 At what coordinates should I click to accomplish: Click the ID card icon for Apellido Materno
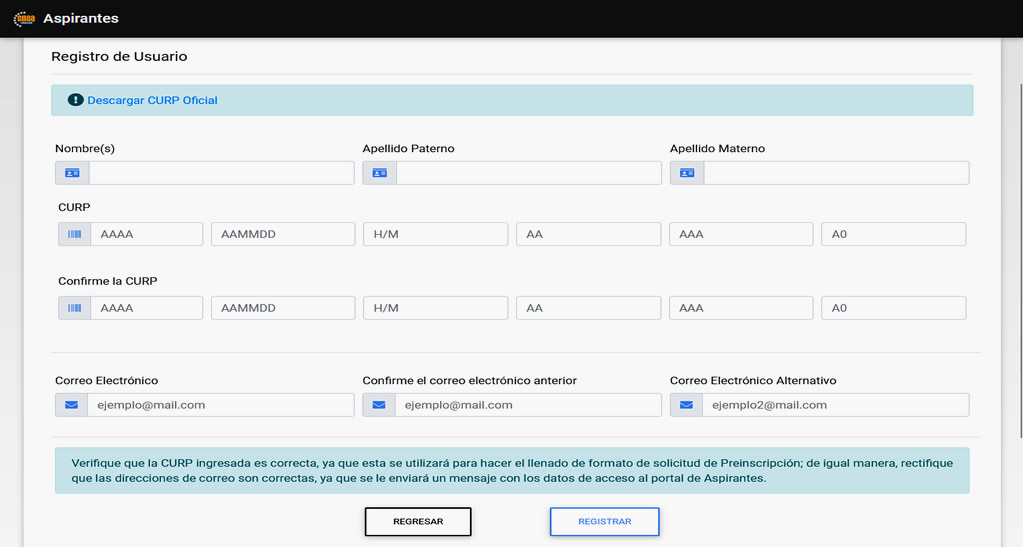[x=687, y=173]
